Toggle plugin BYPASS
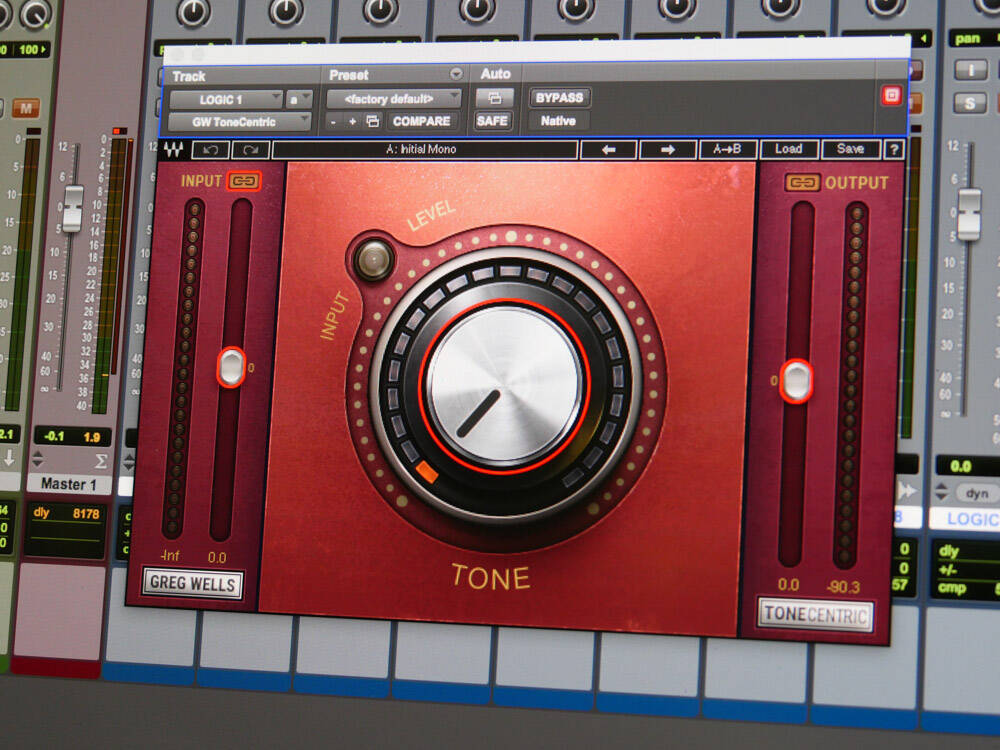Image resolution: width=1000 pixels, height=750 pixels. click(x=559, y=98)
